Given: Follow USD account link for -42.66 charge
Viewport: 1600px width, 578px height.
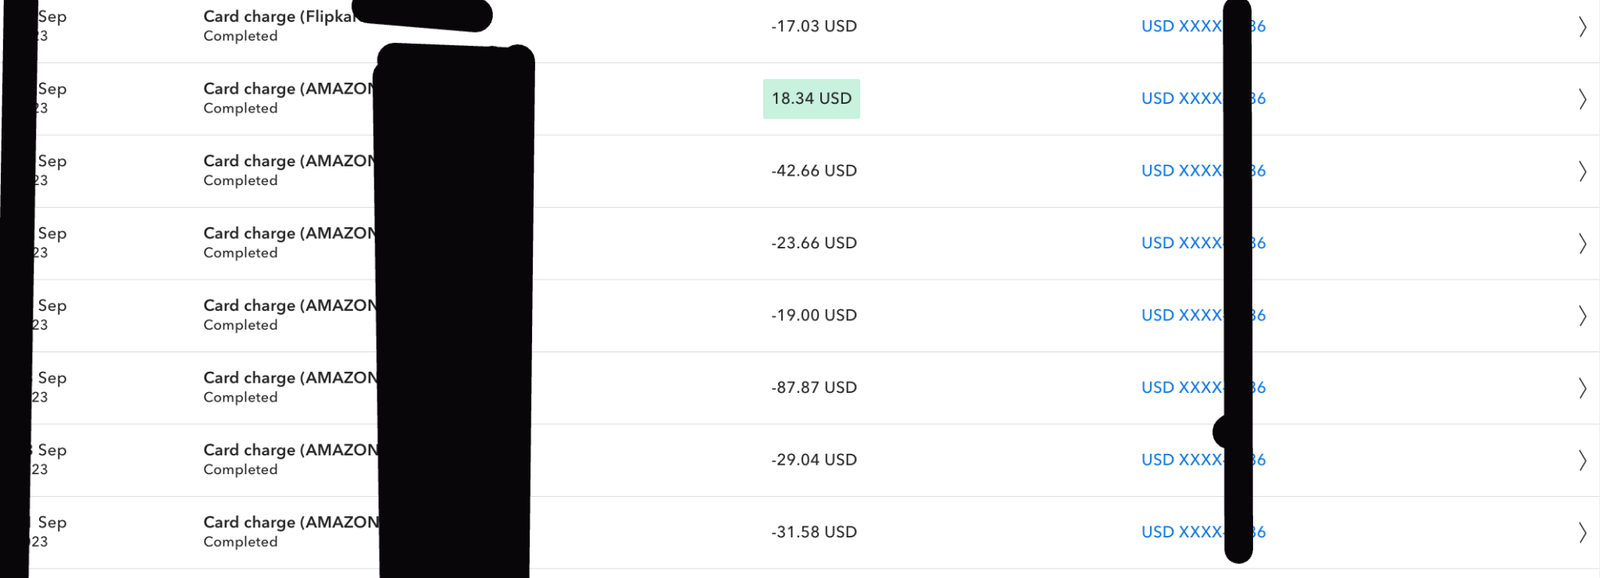Looking at the screenshot, I should click(x=1182, y=171).
